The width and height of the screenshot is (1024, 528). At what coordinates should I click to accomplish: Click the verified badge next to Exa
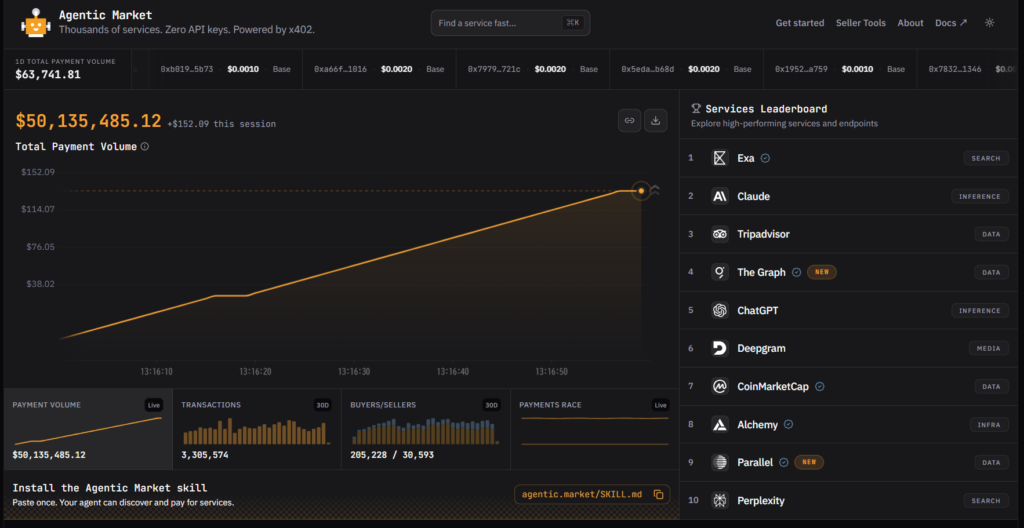[765, 158]
